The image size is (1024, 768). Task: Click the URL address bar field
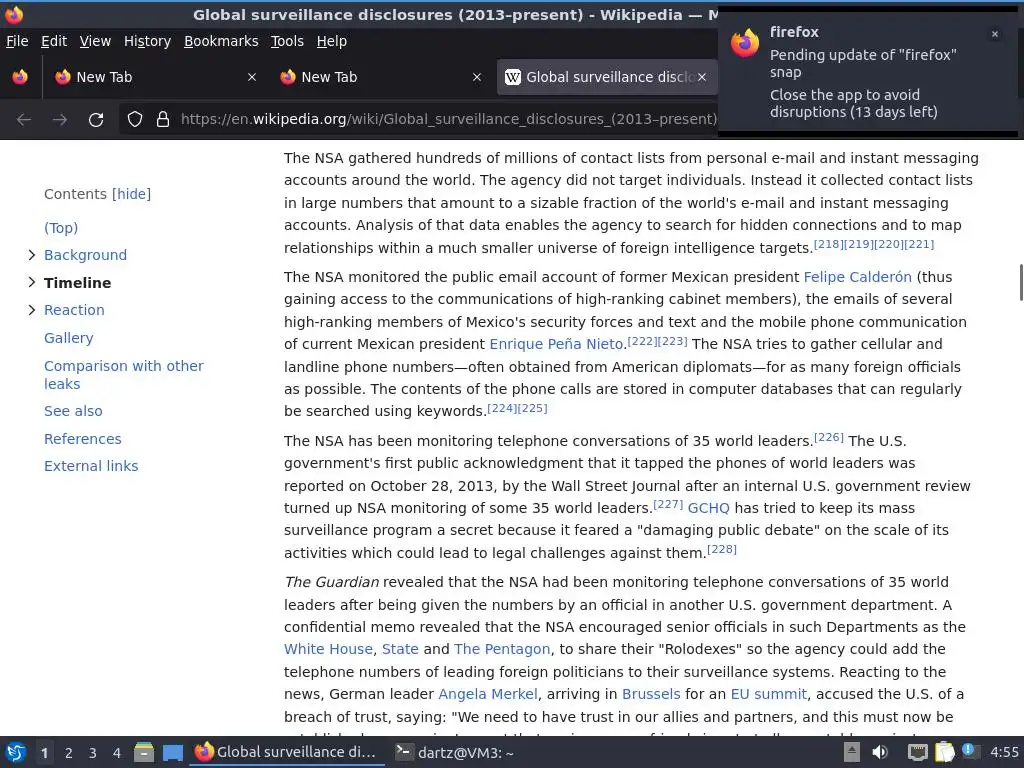[449, 120]
